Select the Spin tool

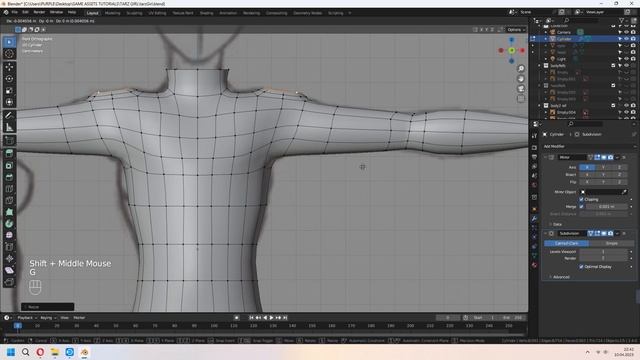tap(9, 224)
